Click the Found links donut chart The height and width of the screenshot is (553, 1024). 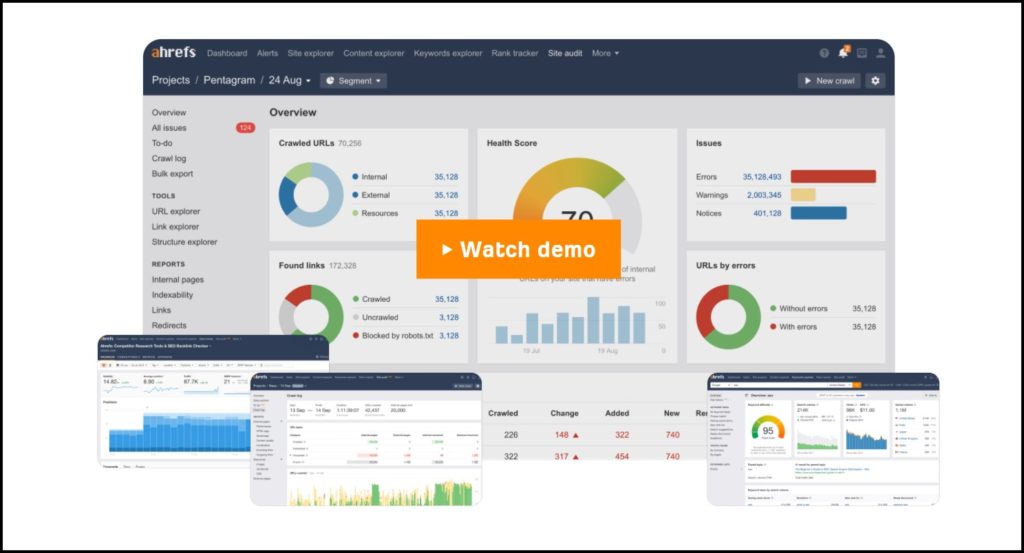(311, 315)
